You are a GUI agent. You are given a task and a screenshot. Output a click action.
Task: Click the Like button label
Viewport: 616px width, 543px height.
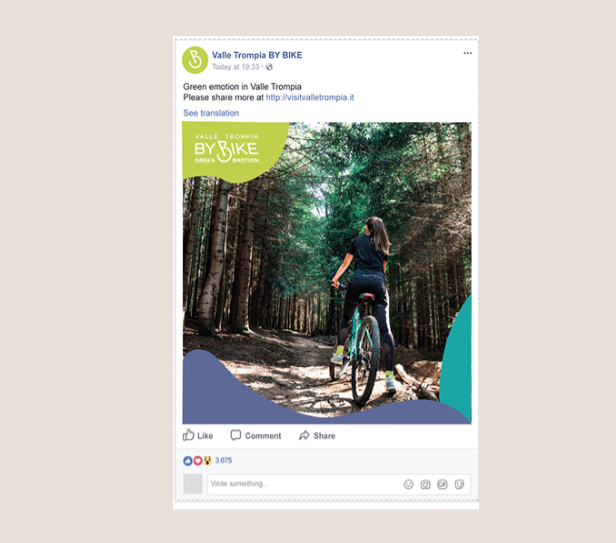tap(205, 436)
